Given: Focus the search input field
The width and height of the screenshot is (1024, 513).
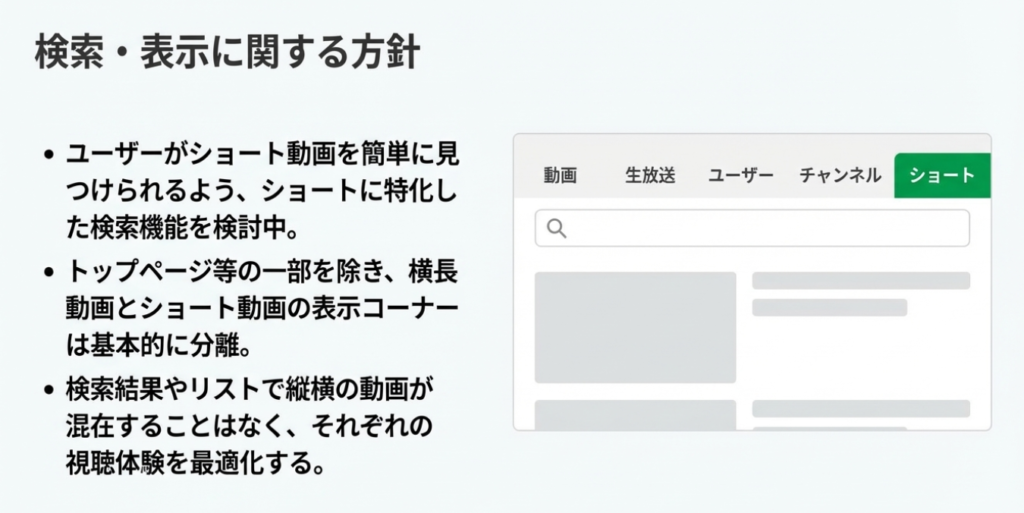Looking at the screenshot, I should (x=760, y=229).
